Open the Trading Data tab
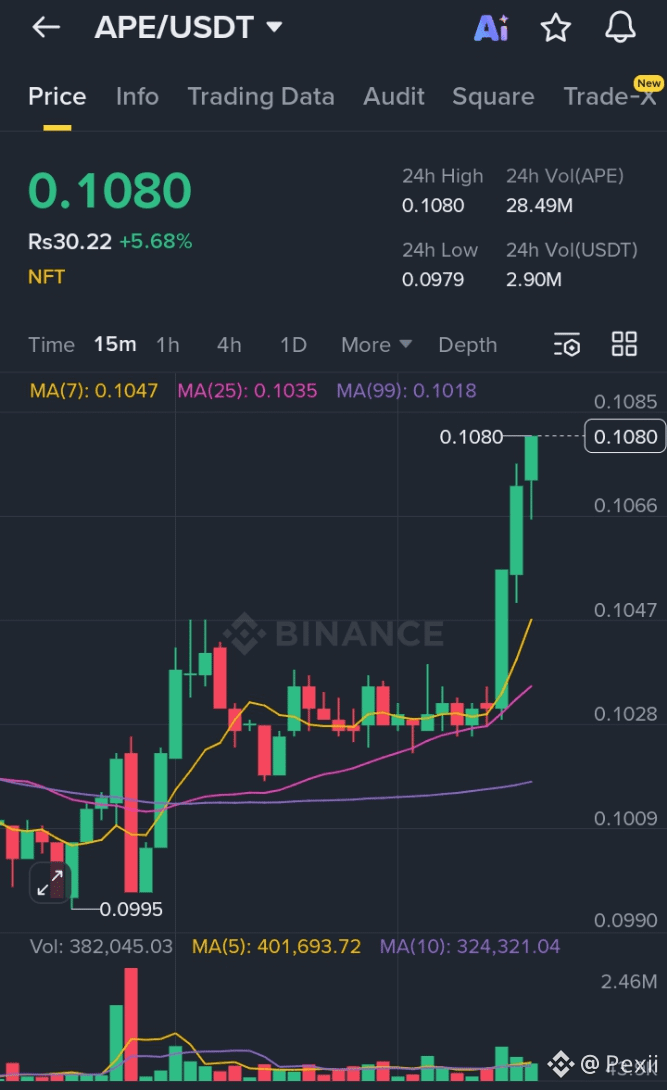 (x=261, y=97)
